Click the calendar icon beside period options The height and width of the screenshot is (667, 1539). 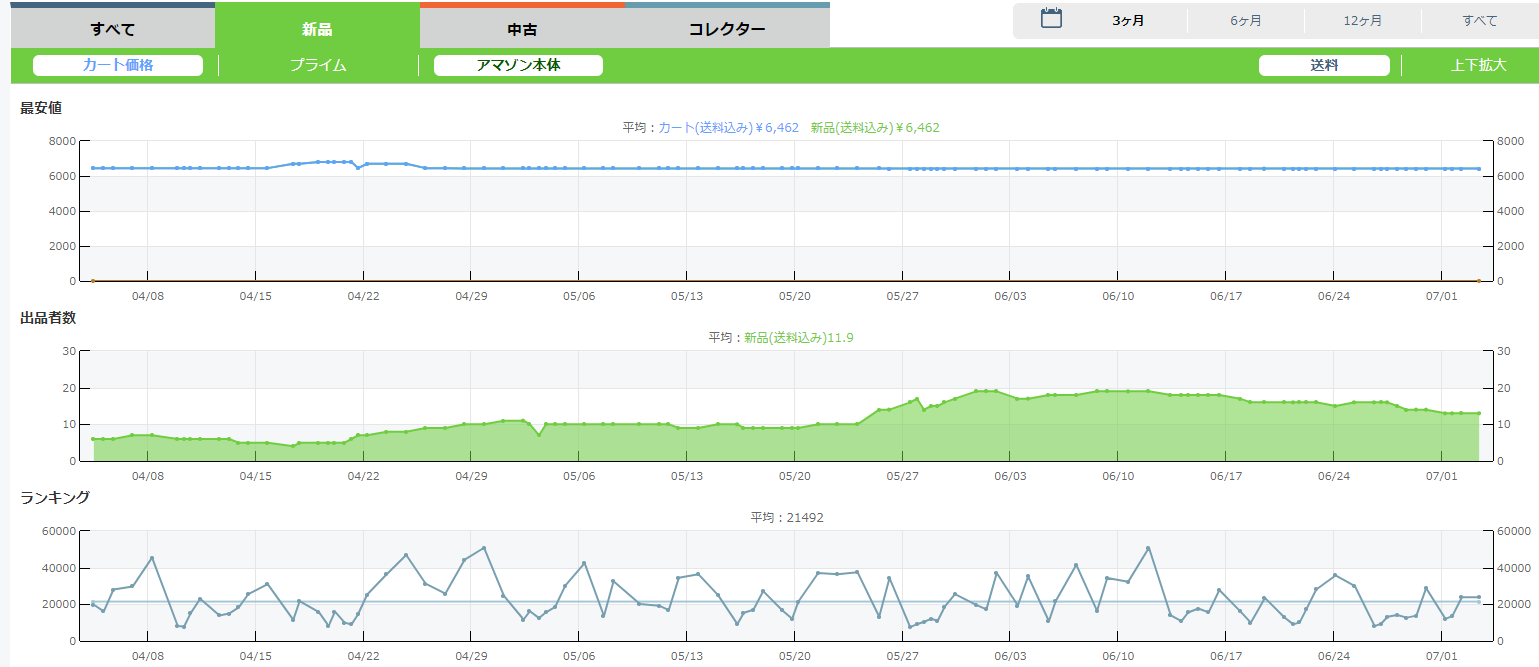pyautogui.click(x=1051, y=19)
